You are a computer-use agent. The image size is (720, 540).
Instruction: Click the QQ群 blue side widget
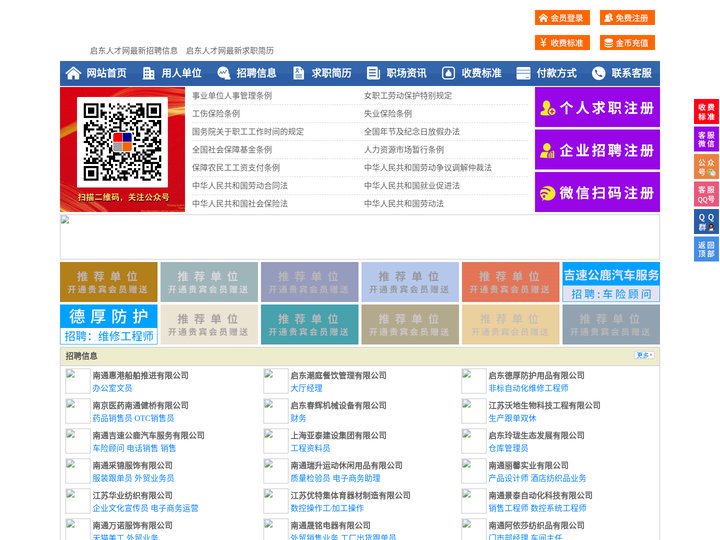tap(706, 222)
